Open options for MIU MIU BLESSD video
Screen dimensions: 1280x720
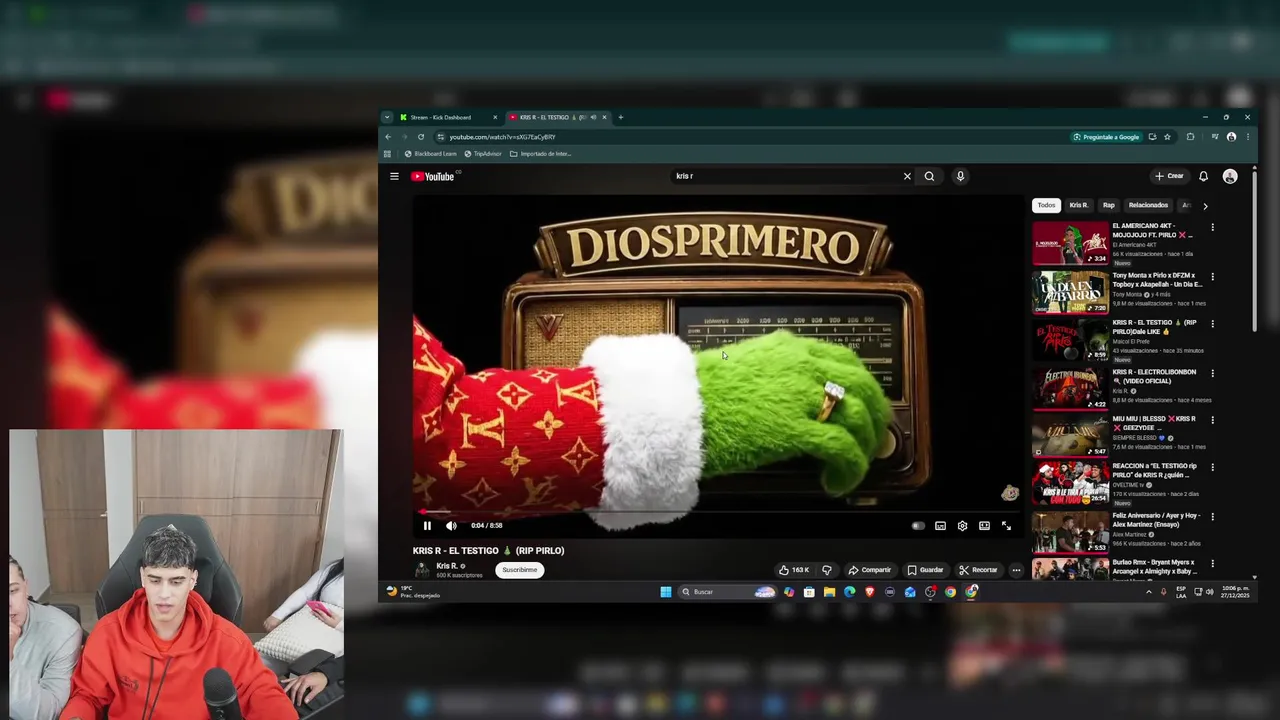(x=1212, y=420)
